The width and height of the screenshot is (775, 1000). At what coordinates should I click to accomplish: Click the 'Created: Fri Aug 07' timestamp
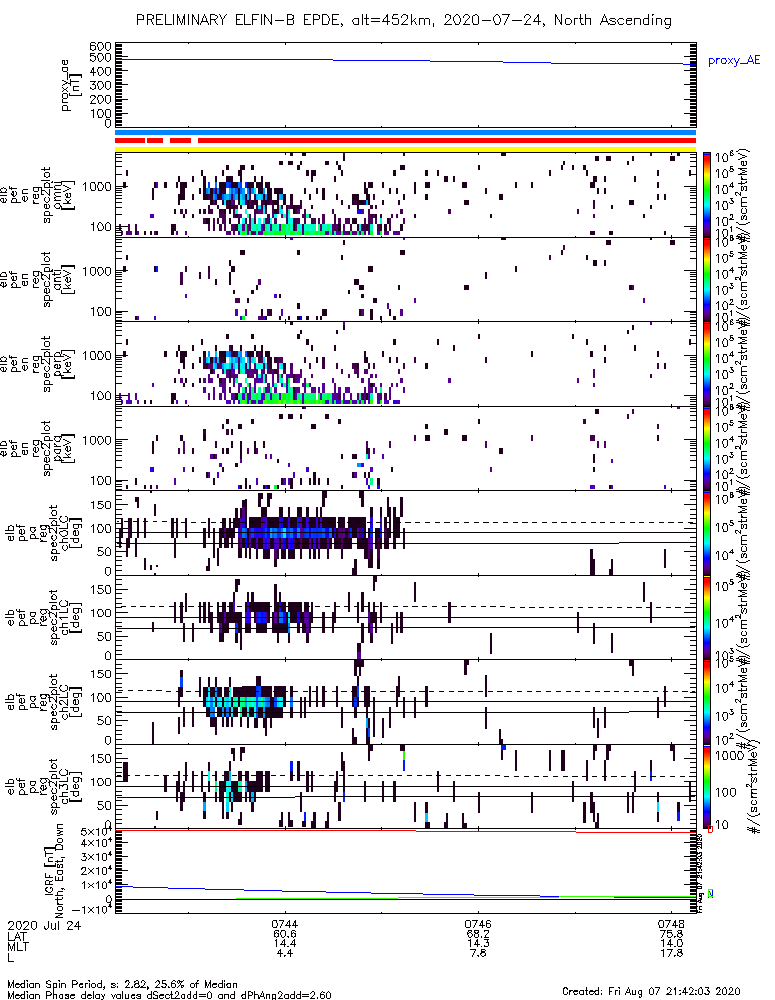tap(651, 991)
